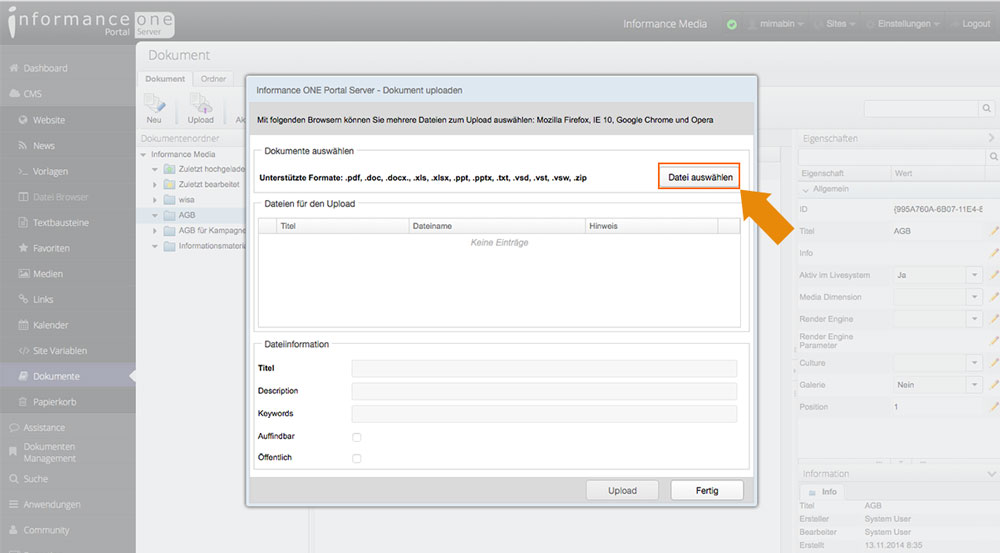
Task: Click the Upload button in dialog
Action: point(622,490)
